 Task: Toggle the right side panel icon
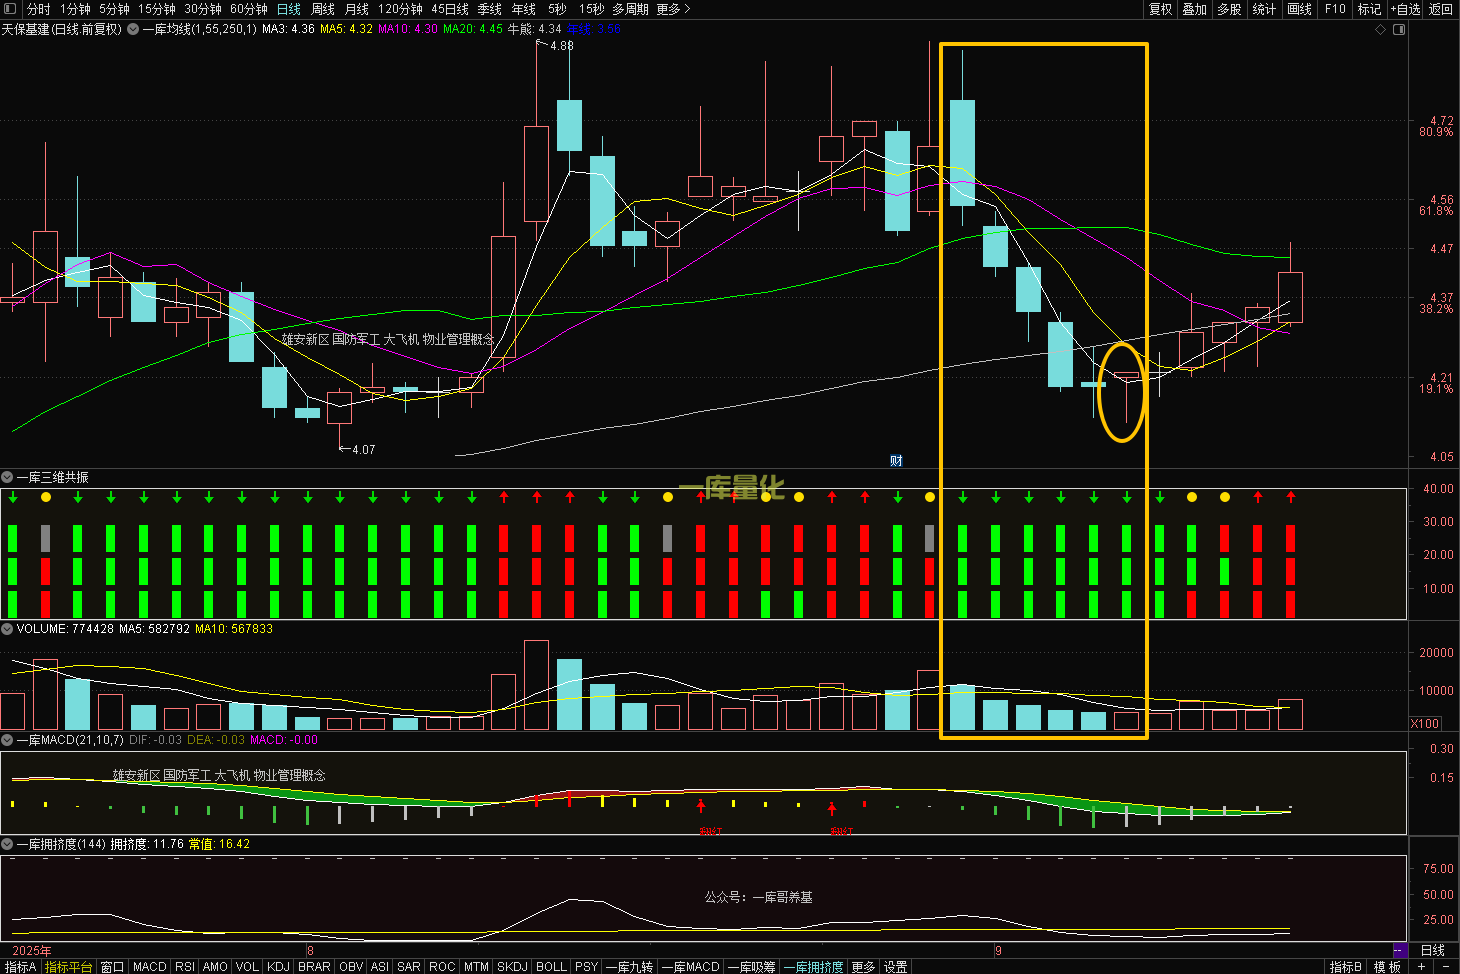tap(1399, 30)
